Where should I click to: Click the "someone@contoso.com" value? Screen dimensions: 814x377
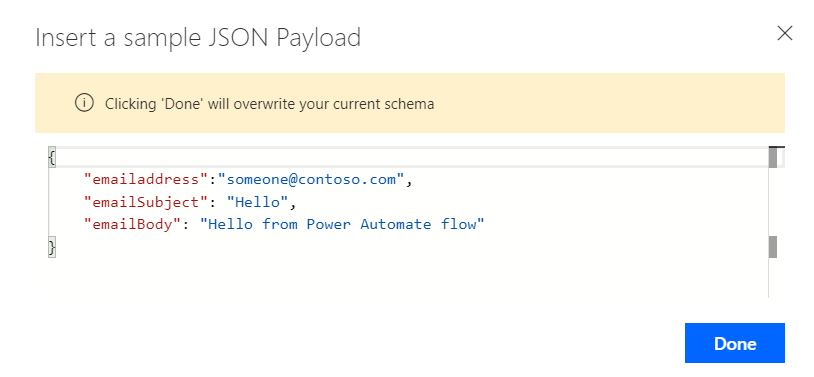pos(311,180)
